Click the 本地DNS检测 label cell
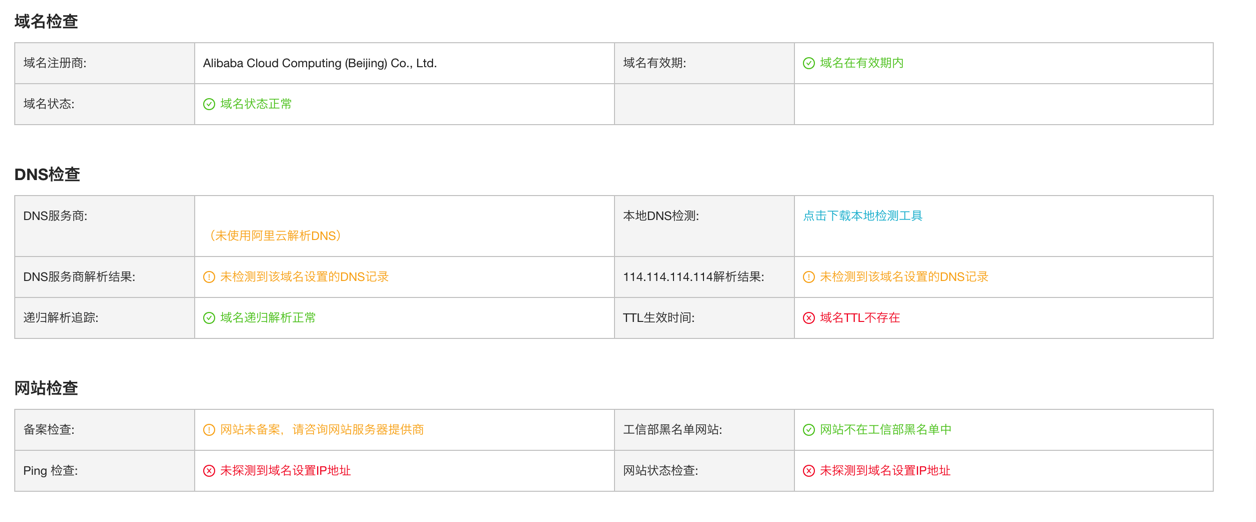The width and height of the screenshot is (1256, 522). 661,216
